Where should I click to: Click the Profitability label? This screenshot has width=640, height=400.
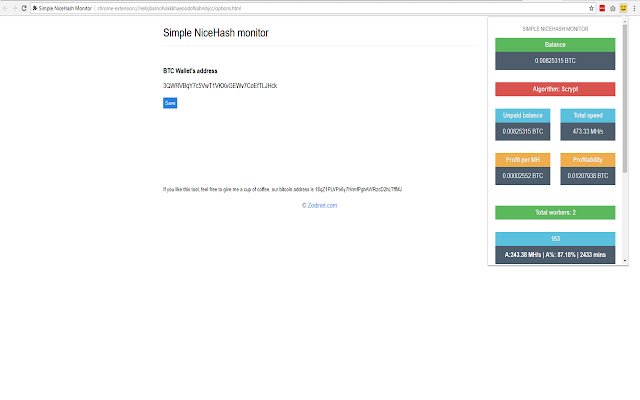point(588,160)
